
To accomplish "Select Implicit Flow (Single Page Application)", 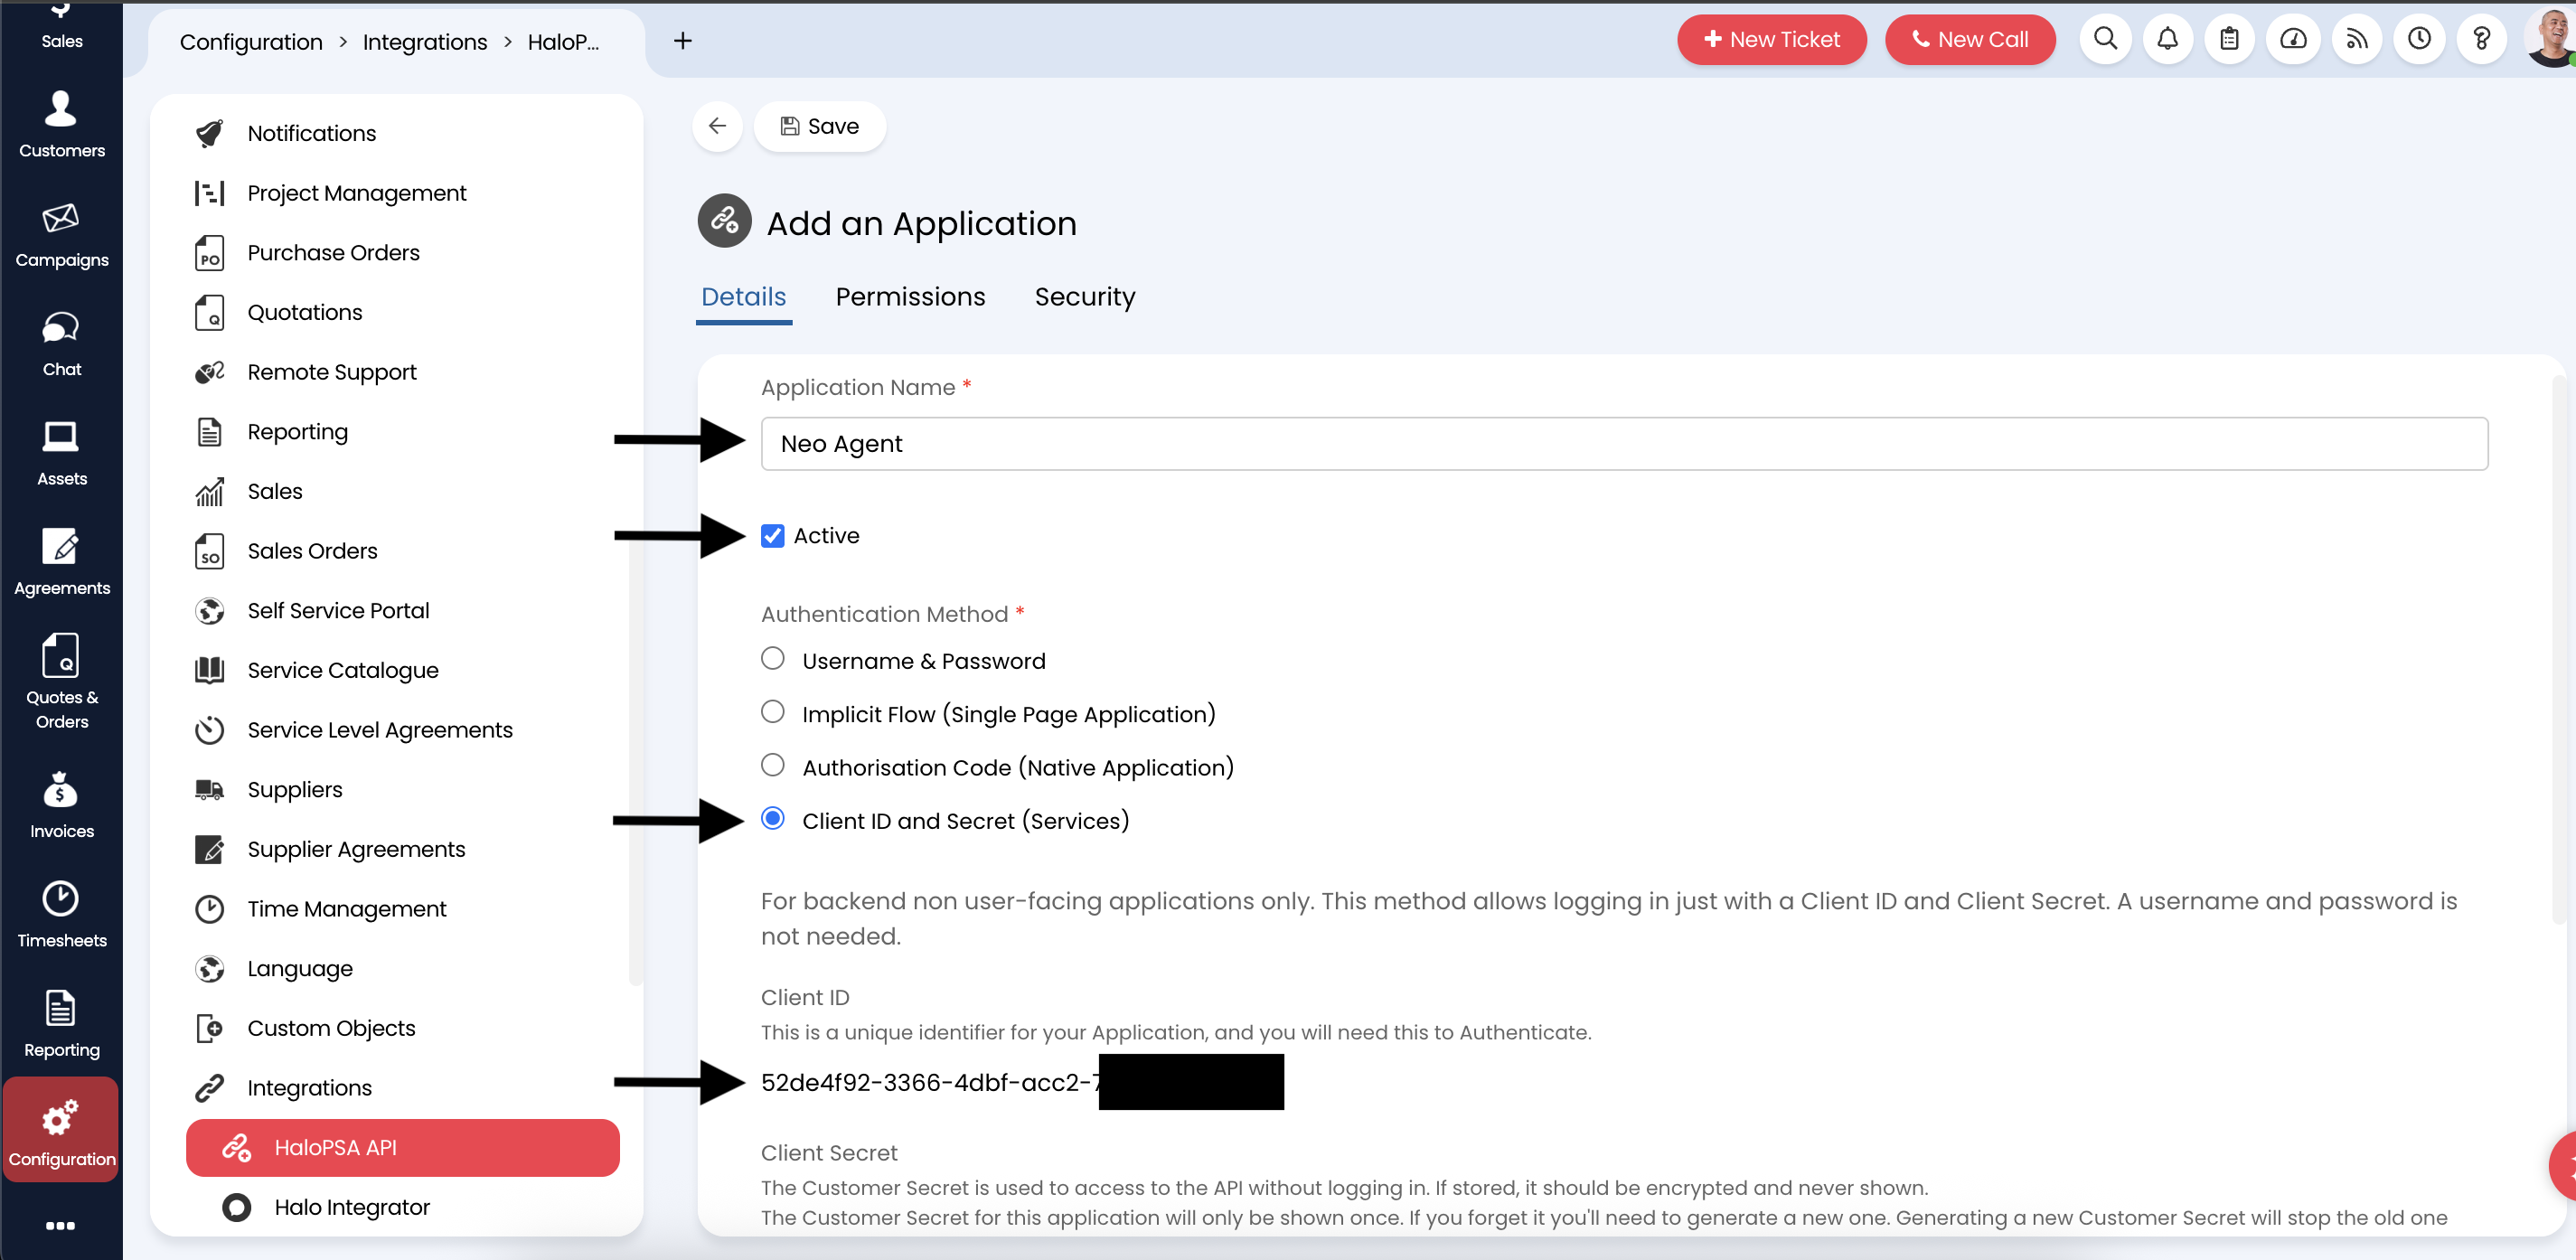I will point(772,711).
